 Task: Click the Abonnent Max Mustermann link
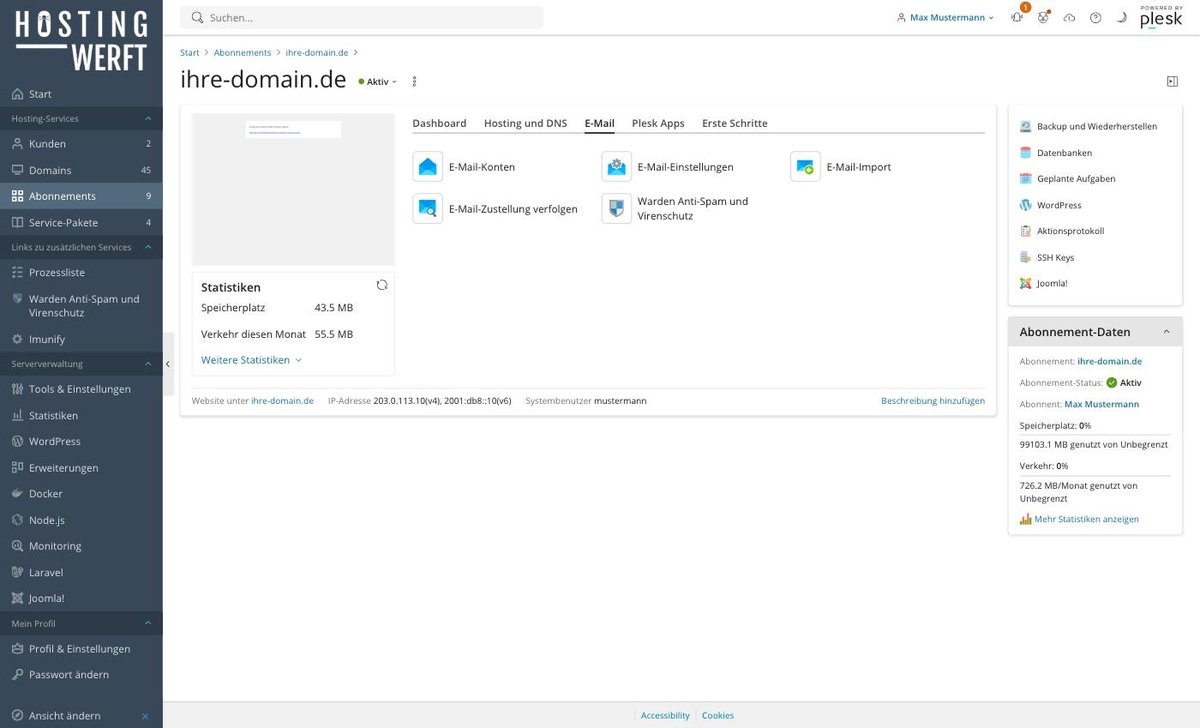coord(1101,404)
